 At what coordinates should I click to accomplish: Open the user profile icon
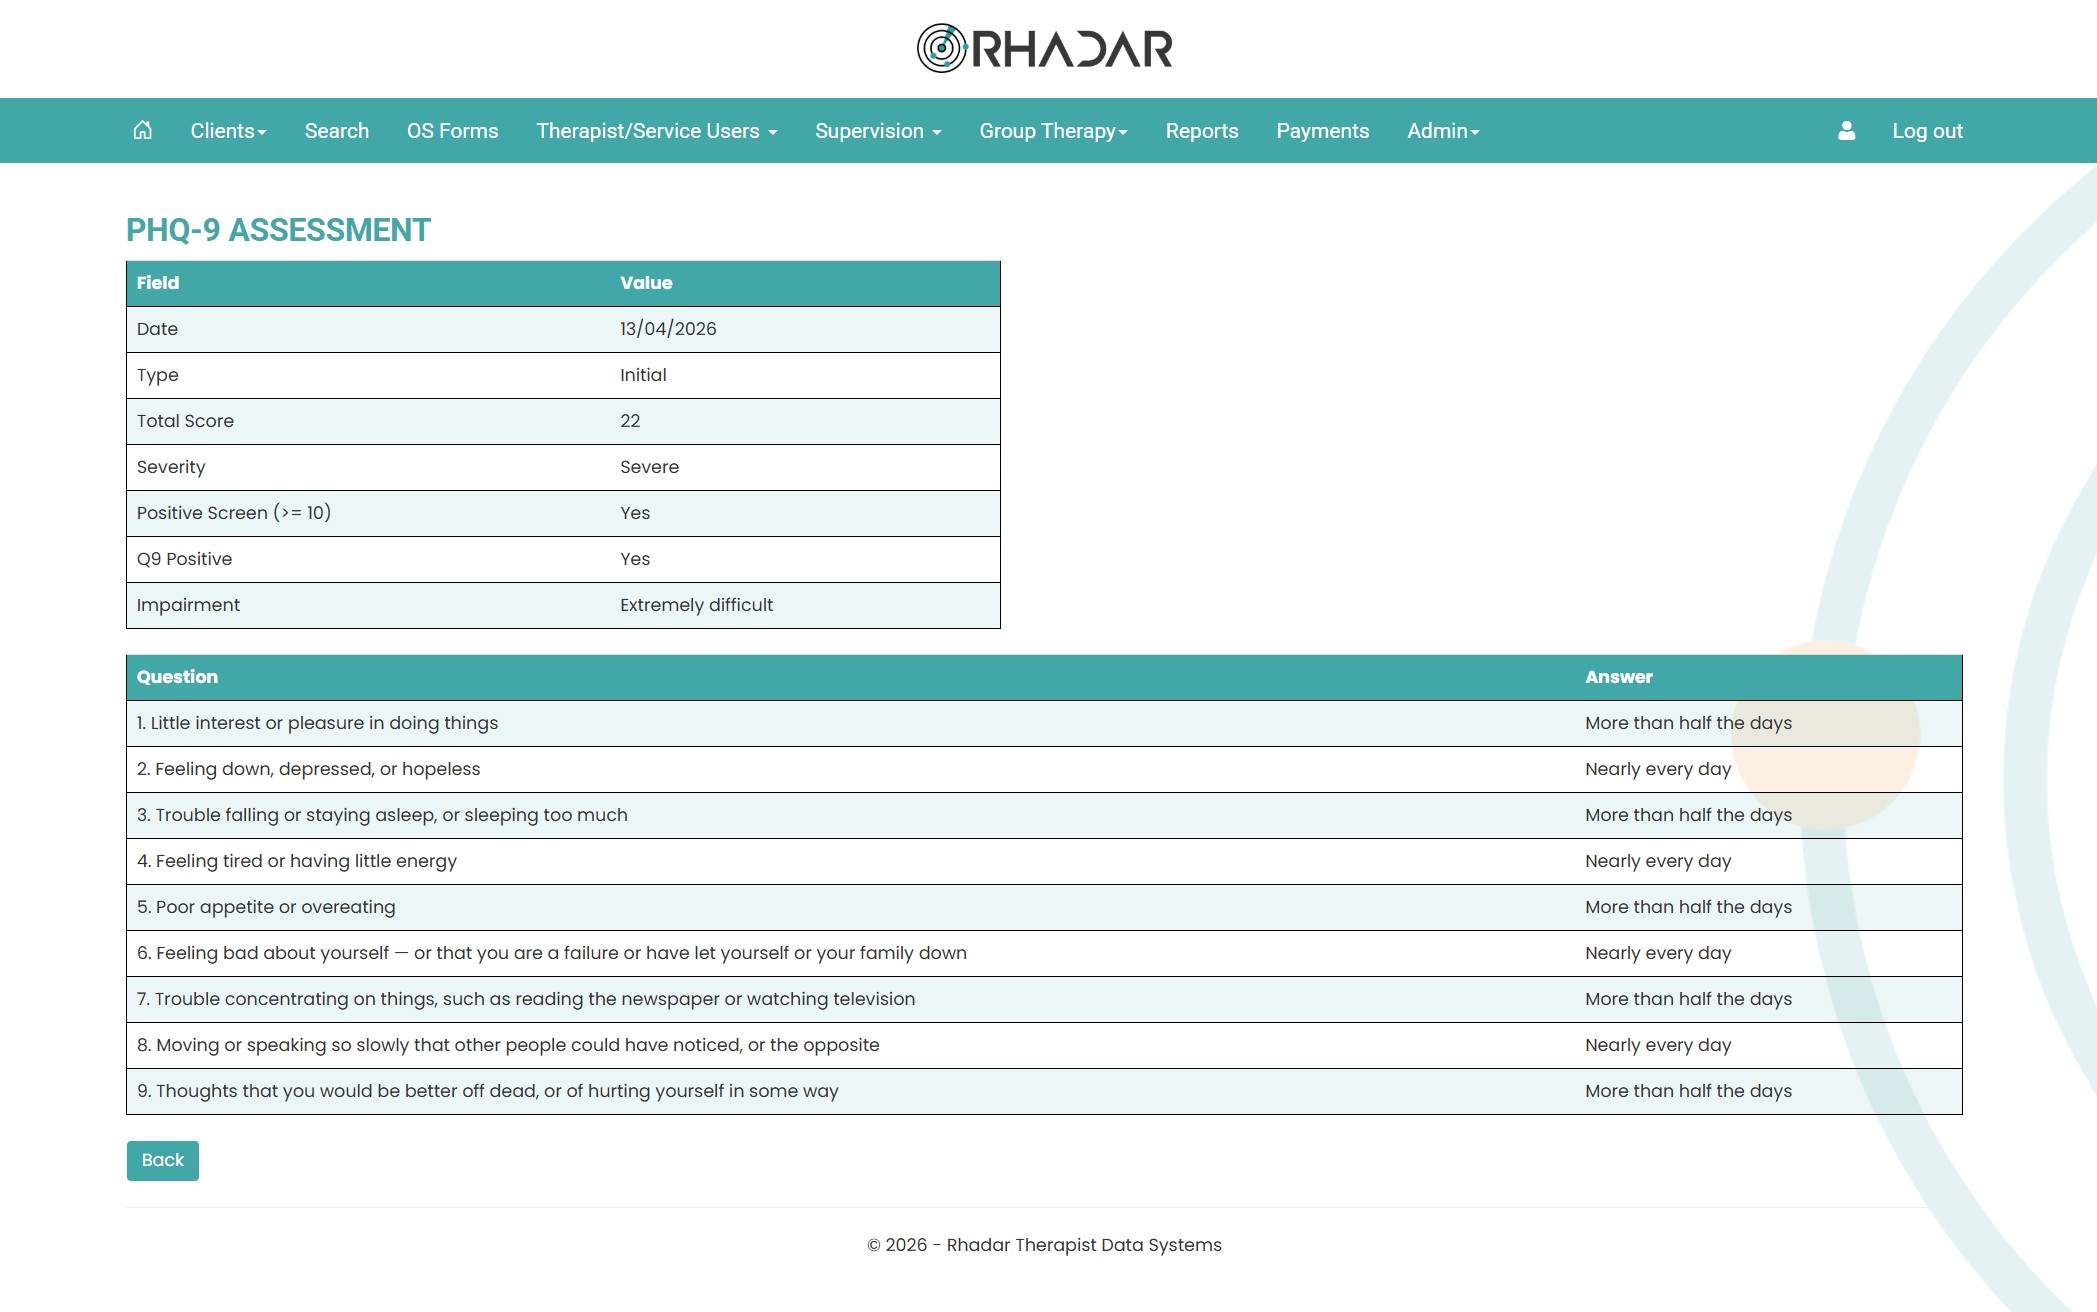(x=1846, y=130)
